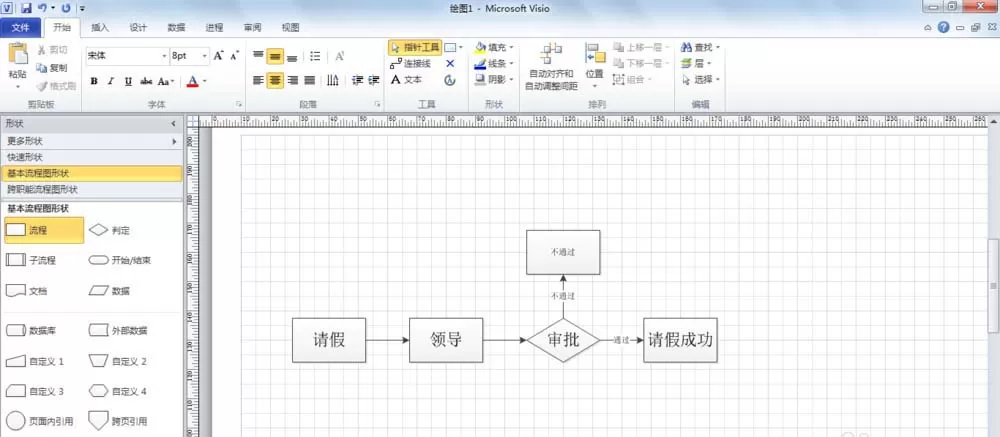Select the 连接线 connector tool
1000x437 pixels.
(x=410, y=63)
